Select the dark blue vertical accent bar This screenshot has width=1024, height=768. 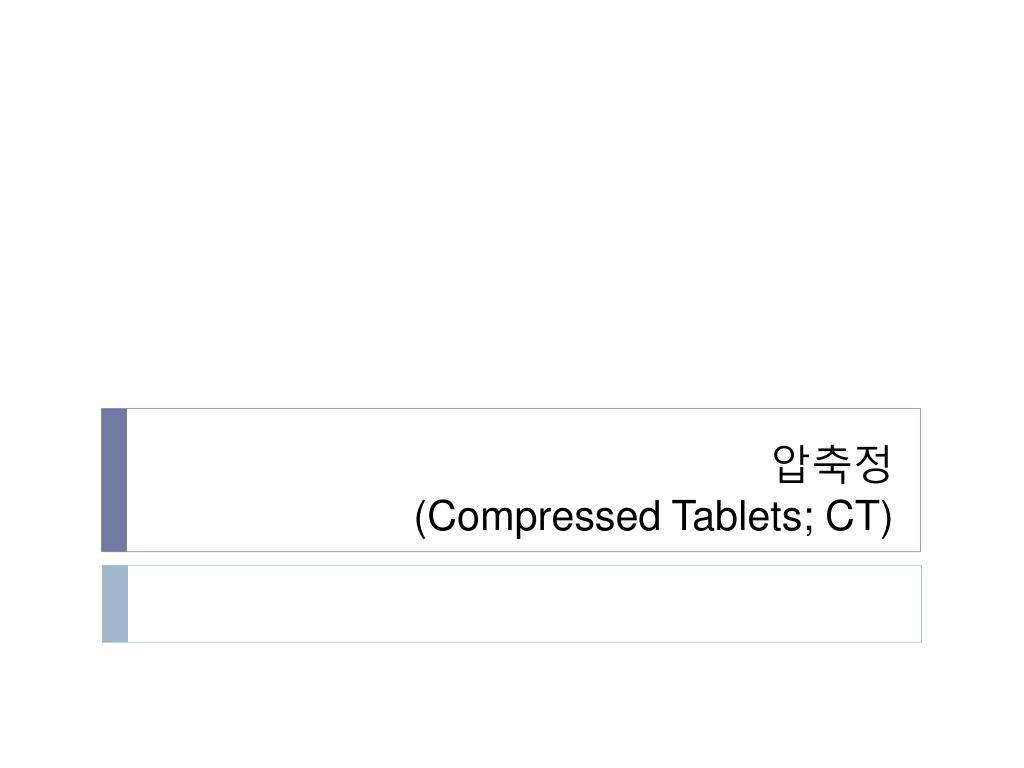point(114,480)
